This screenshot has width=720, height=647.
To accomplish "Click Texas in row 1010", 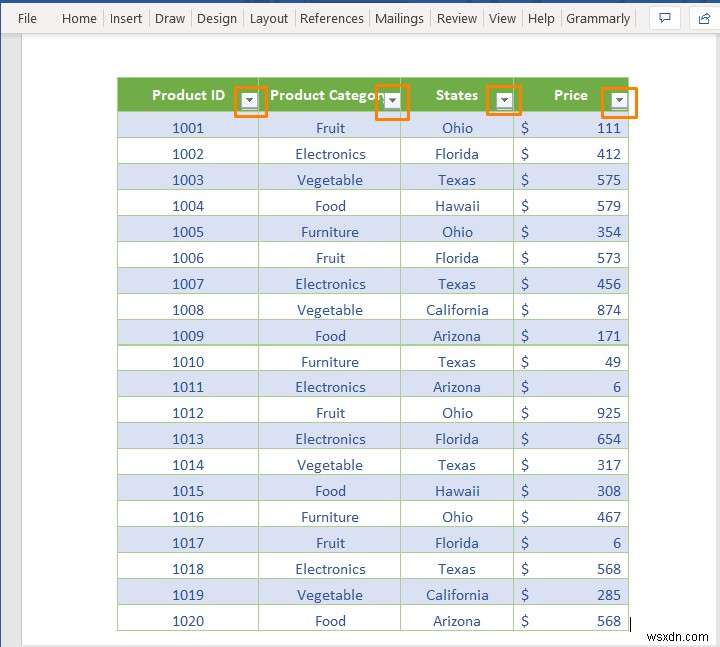I will click(x=457, y=362).
